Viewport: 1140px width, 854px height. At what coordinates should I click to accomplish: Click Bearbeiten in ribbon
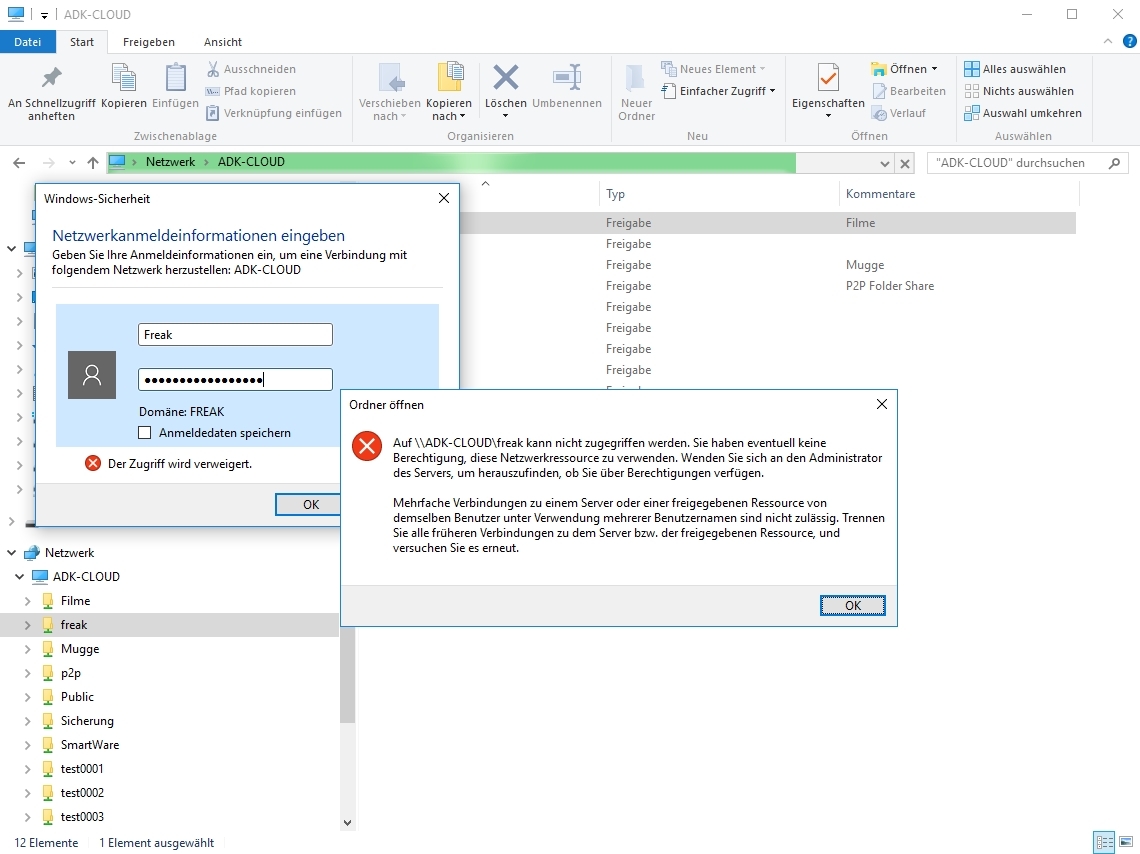[x=909, y=91]
